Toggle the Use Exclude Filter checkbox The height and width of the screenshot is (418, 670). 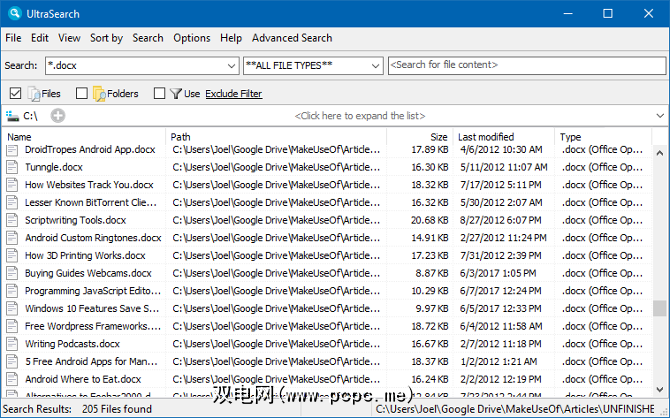[x=159, y=93]
